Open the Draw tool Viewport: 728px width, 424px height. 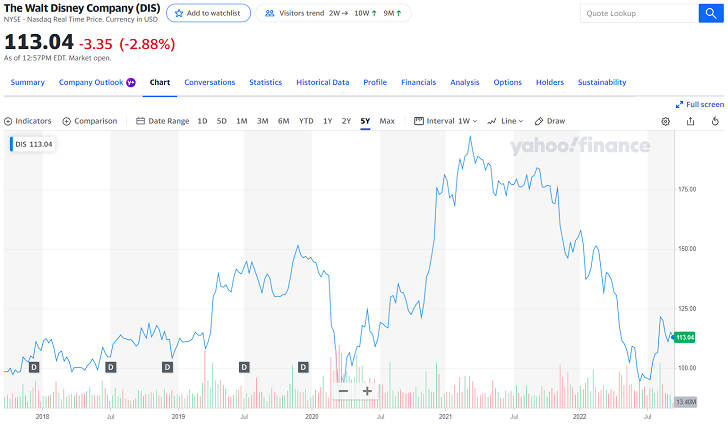click(550, 121)
